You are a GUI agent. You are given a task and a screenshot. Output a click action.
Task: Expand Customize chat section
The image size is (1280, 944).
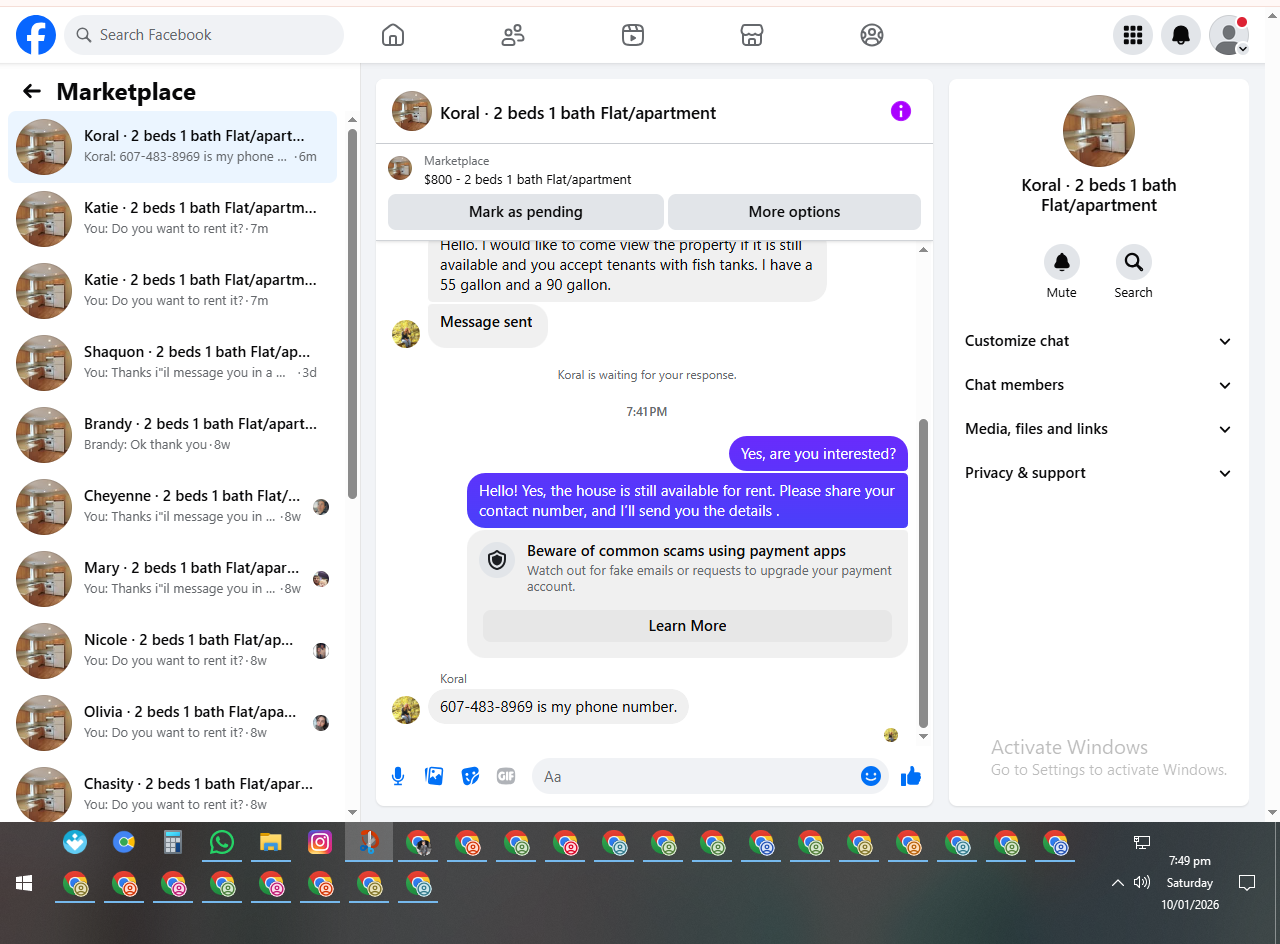click(x=1098, y=341)
